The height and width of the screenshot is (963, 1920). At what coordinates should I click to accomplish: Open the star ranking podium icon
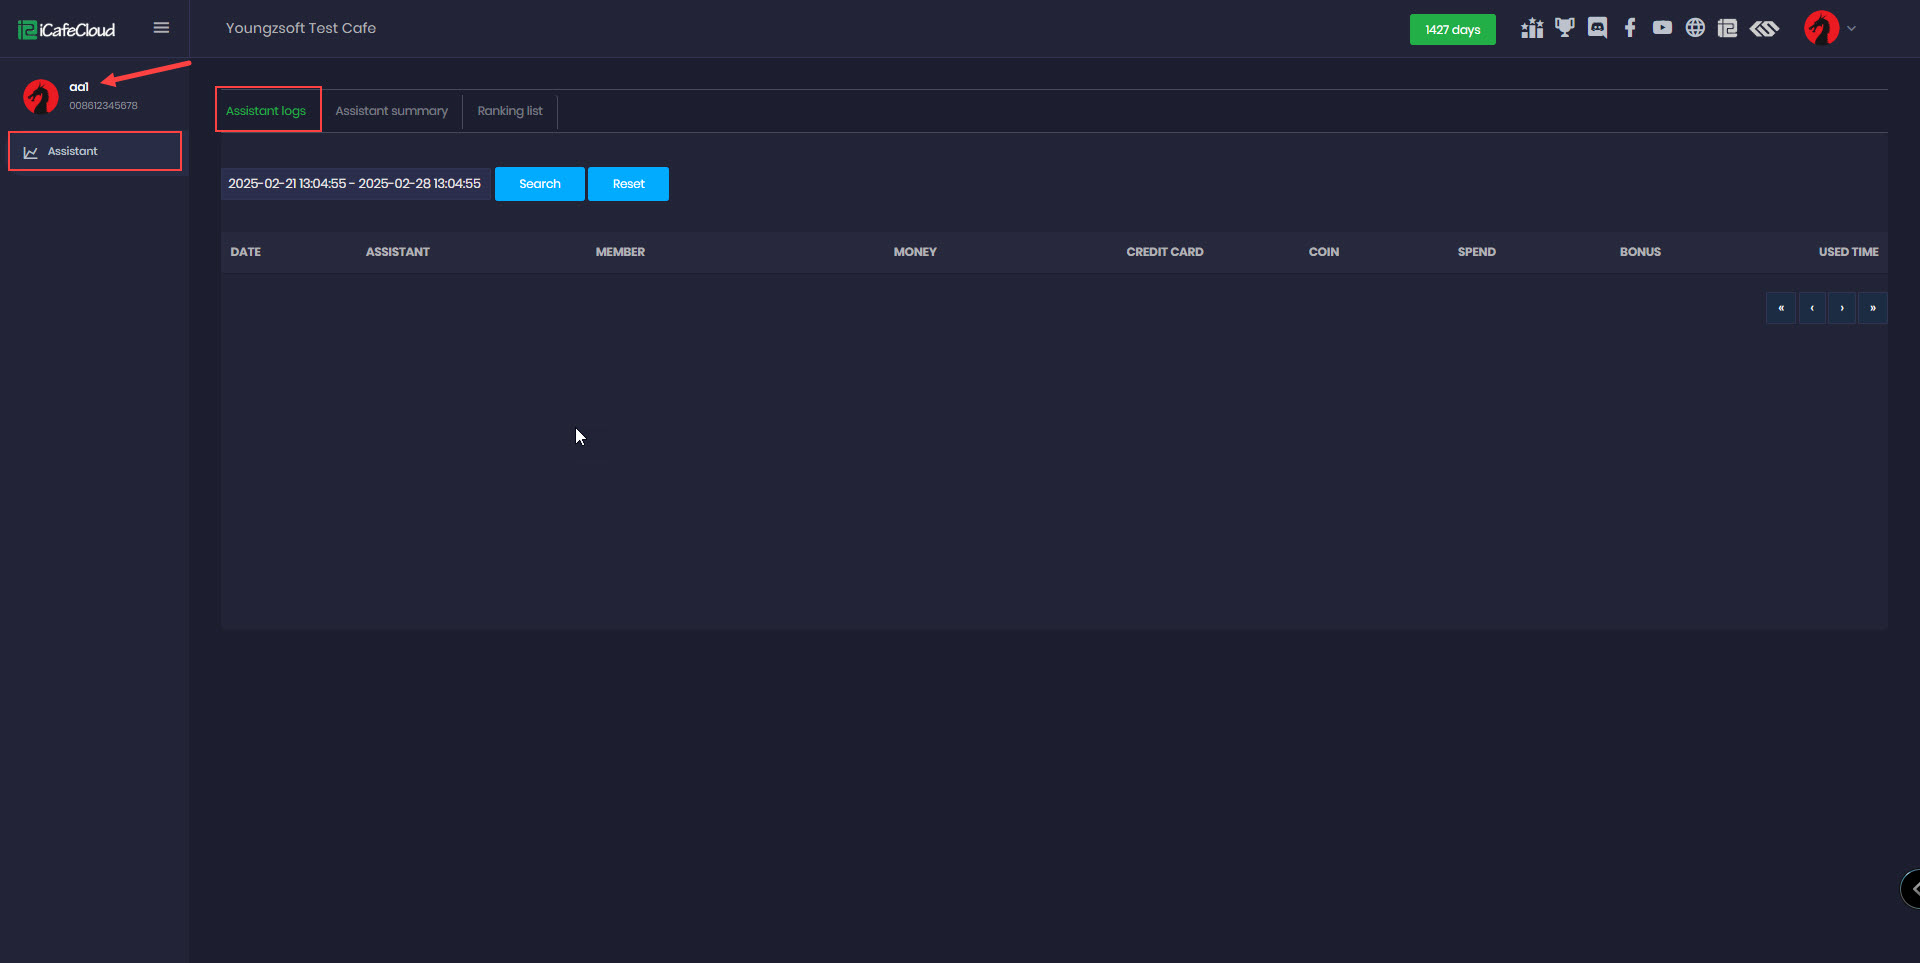coord(1531,29)
